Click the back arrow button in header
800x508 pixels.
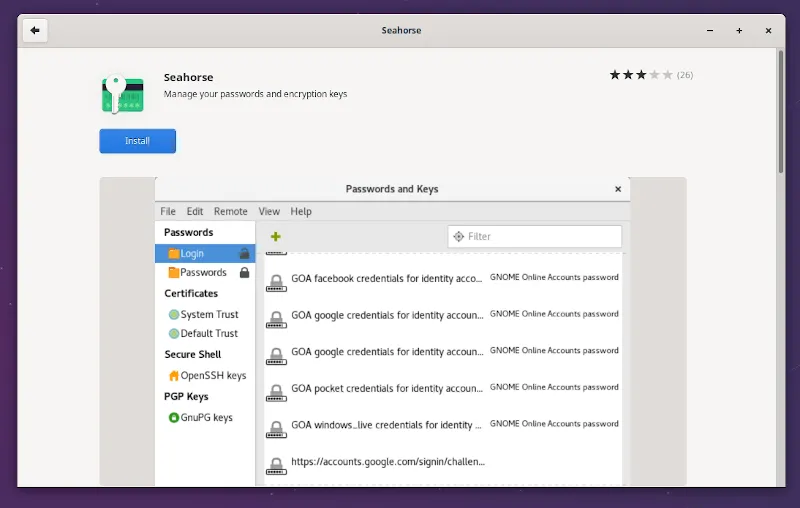(35, 31)
